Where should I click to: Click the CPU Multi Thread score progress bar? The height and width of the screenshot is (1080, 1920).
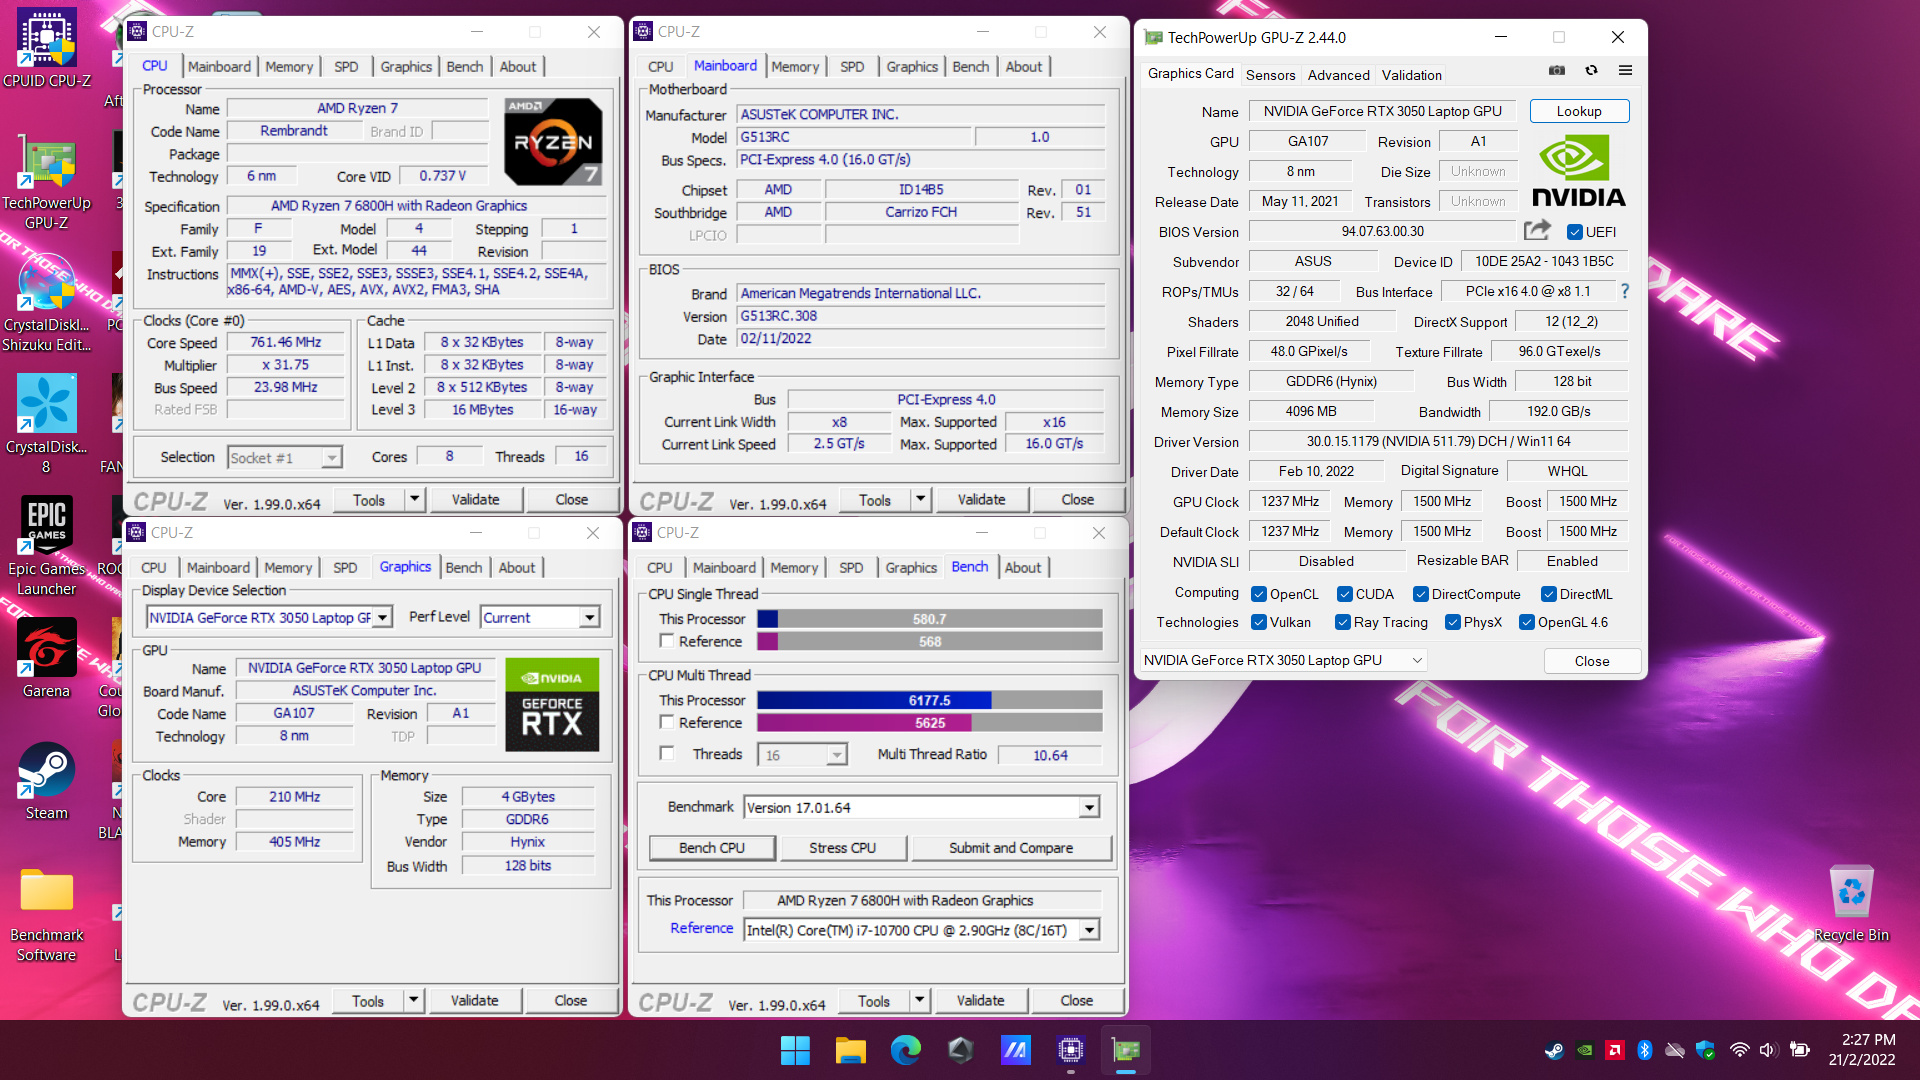tap(928, 700)
